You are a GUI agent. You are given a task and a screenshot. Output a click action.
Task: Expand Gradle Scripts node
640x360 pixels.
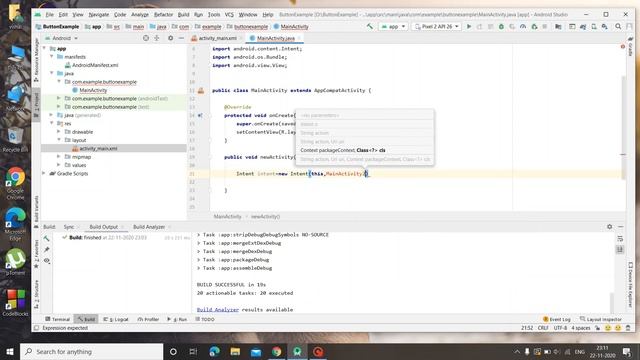[x=44, y=173]
